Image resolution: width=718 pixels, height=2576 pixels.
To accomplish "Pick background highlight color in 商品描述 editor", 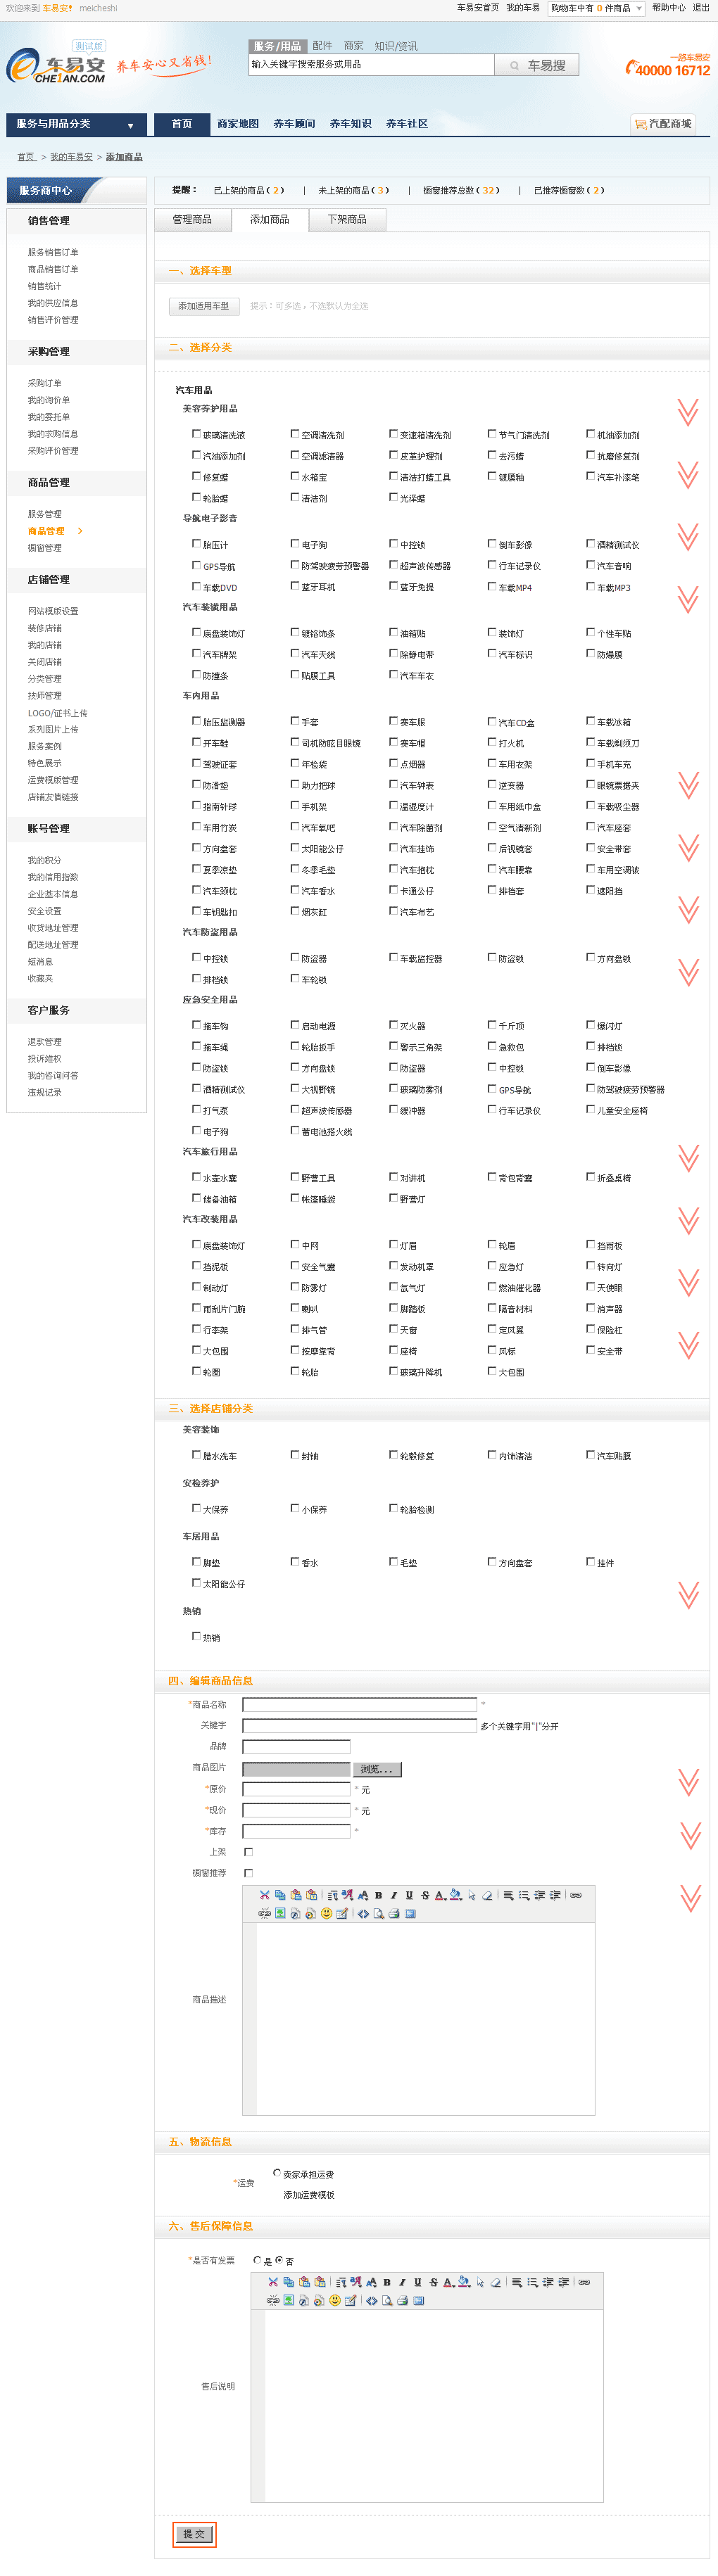I will click(x=456, y=1895).
